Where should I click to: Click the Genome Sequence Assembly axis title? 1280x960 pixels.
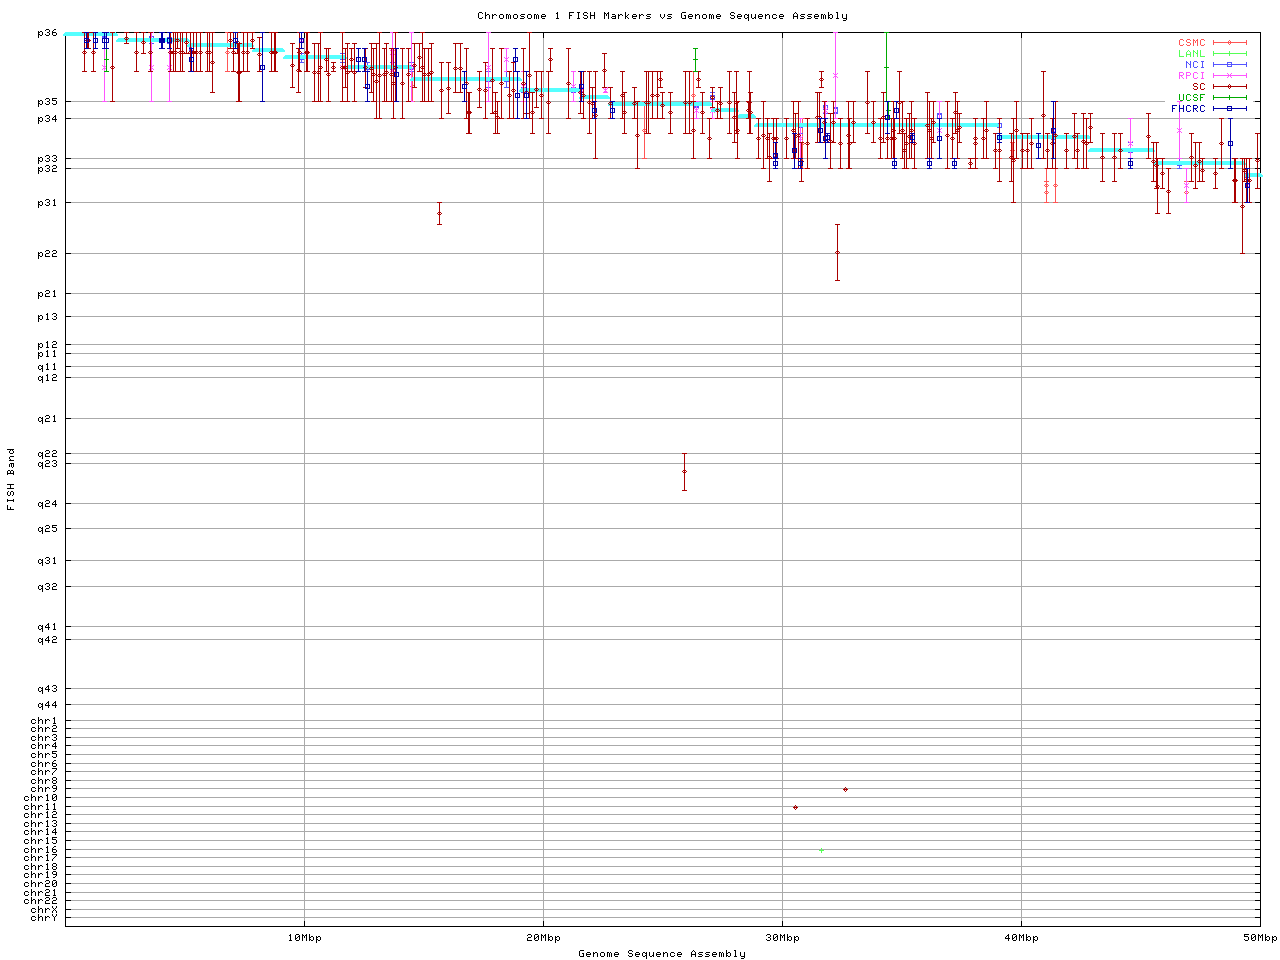662,953
